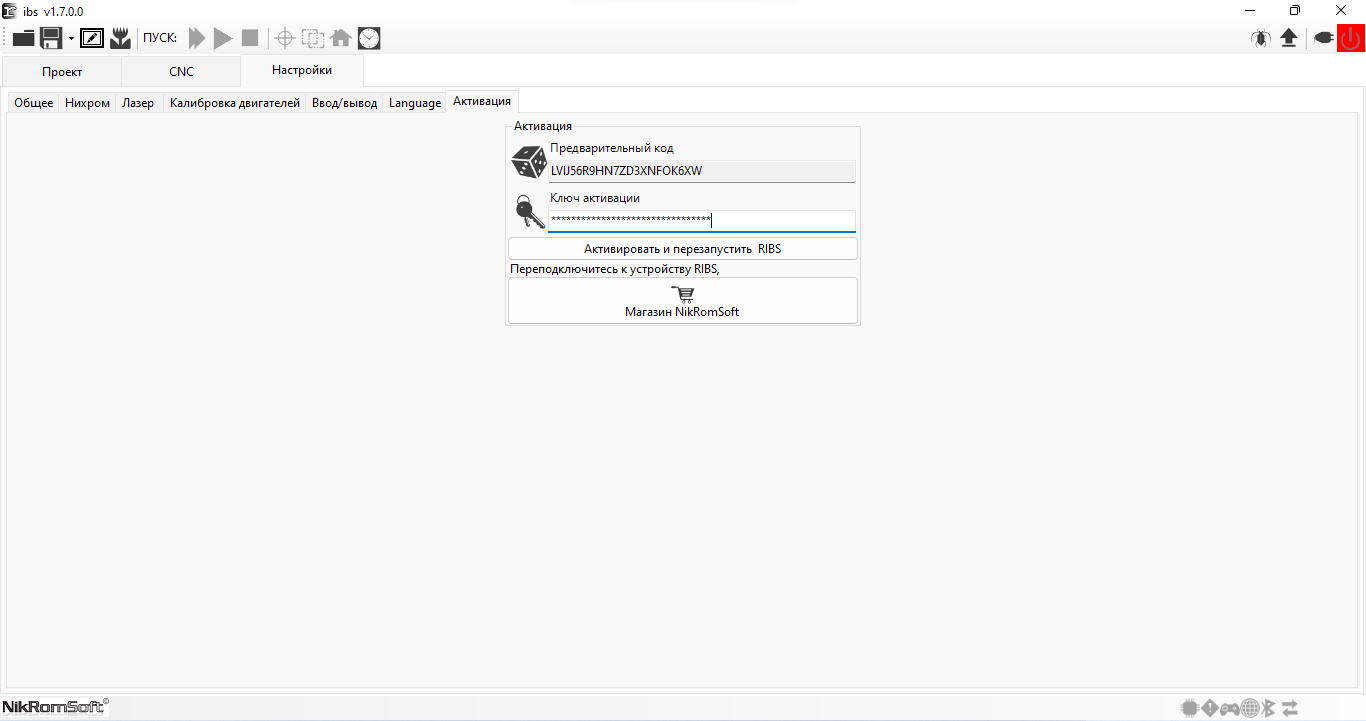Open the Калибровка двигателей subtab
The image size is (1366, 721).
click(235, 103)
